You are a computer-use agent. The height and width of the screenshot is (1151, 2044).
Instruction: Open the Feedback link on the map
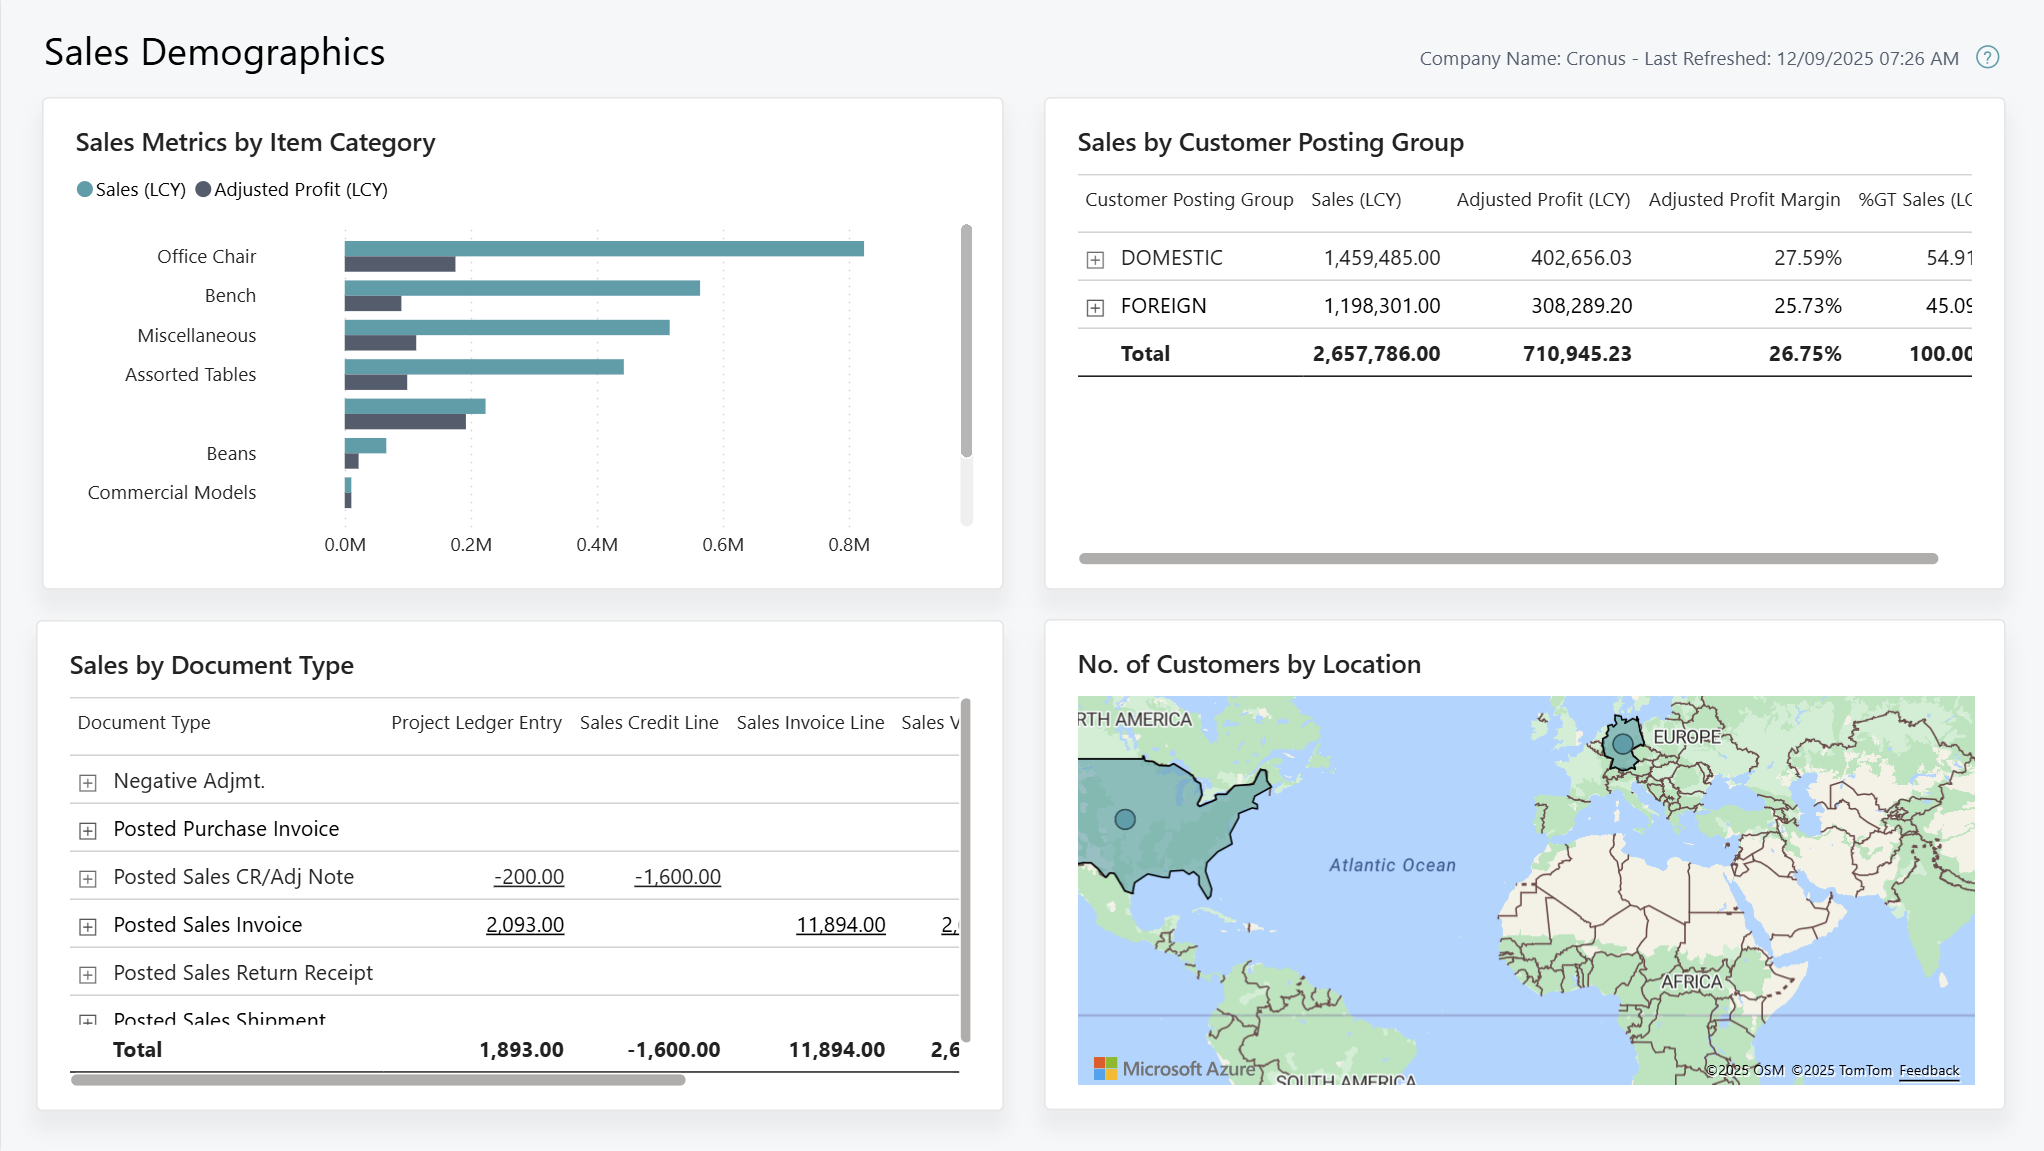(1929, 1070)
